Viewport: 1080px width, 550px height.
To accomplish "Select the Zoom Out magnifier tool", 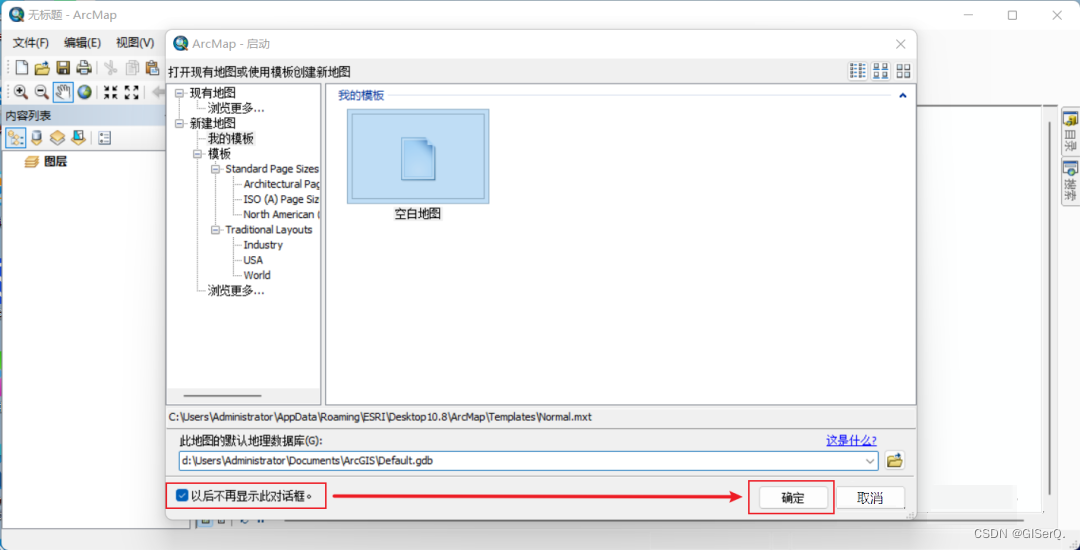I will tap(42, 92).
